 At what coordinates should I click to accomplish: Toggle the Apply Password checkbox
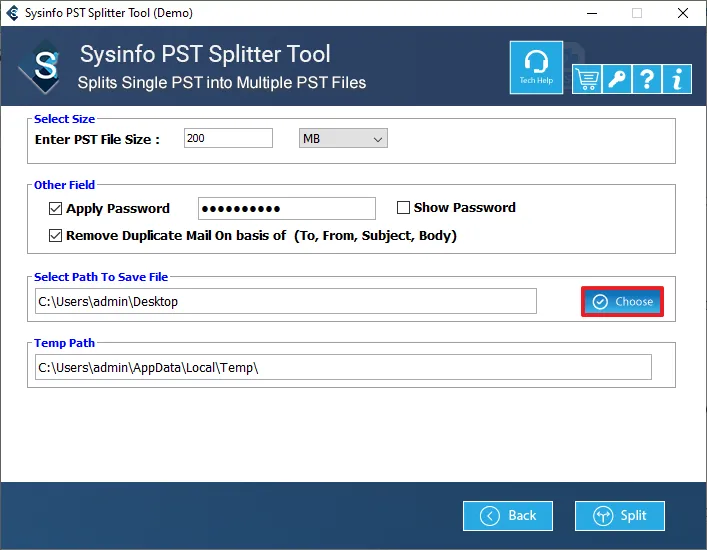click(55, 208)
